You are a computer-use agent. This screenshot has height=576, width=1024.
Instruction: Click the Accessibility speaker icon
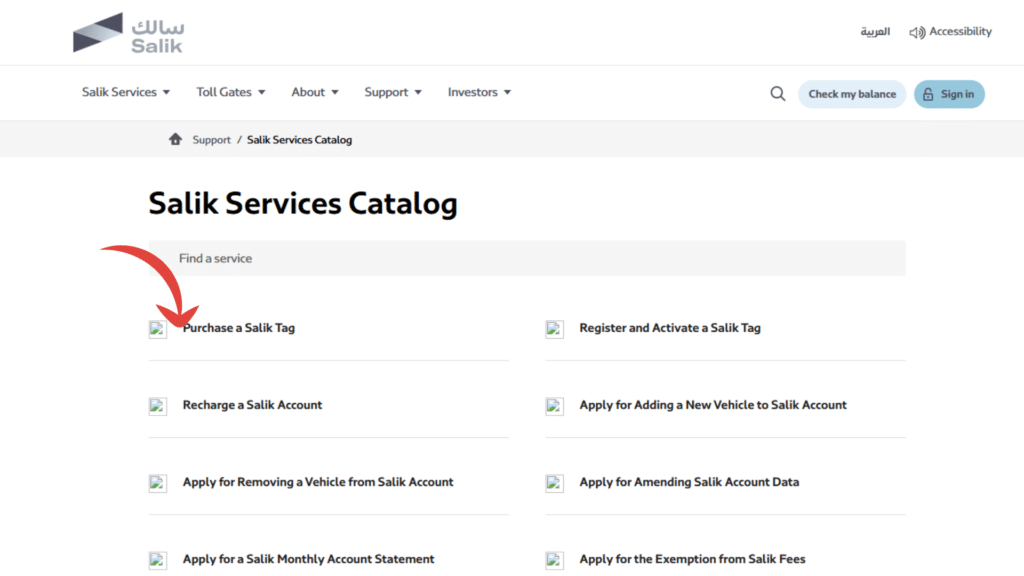[x=916, y=33]
